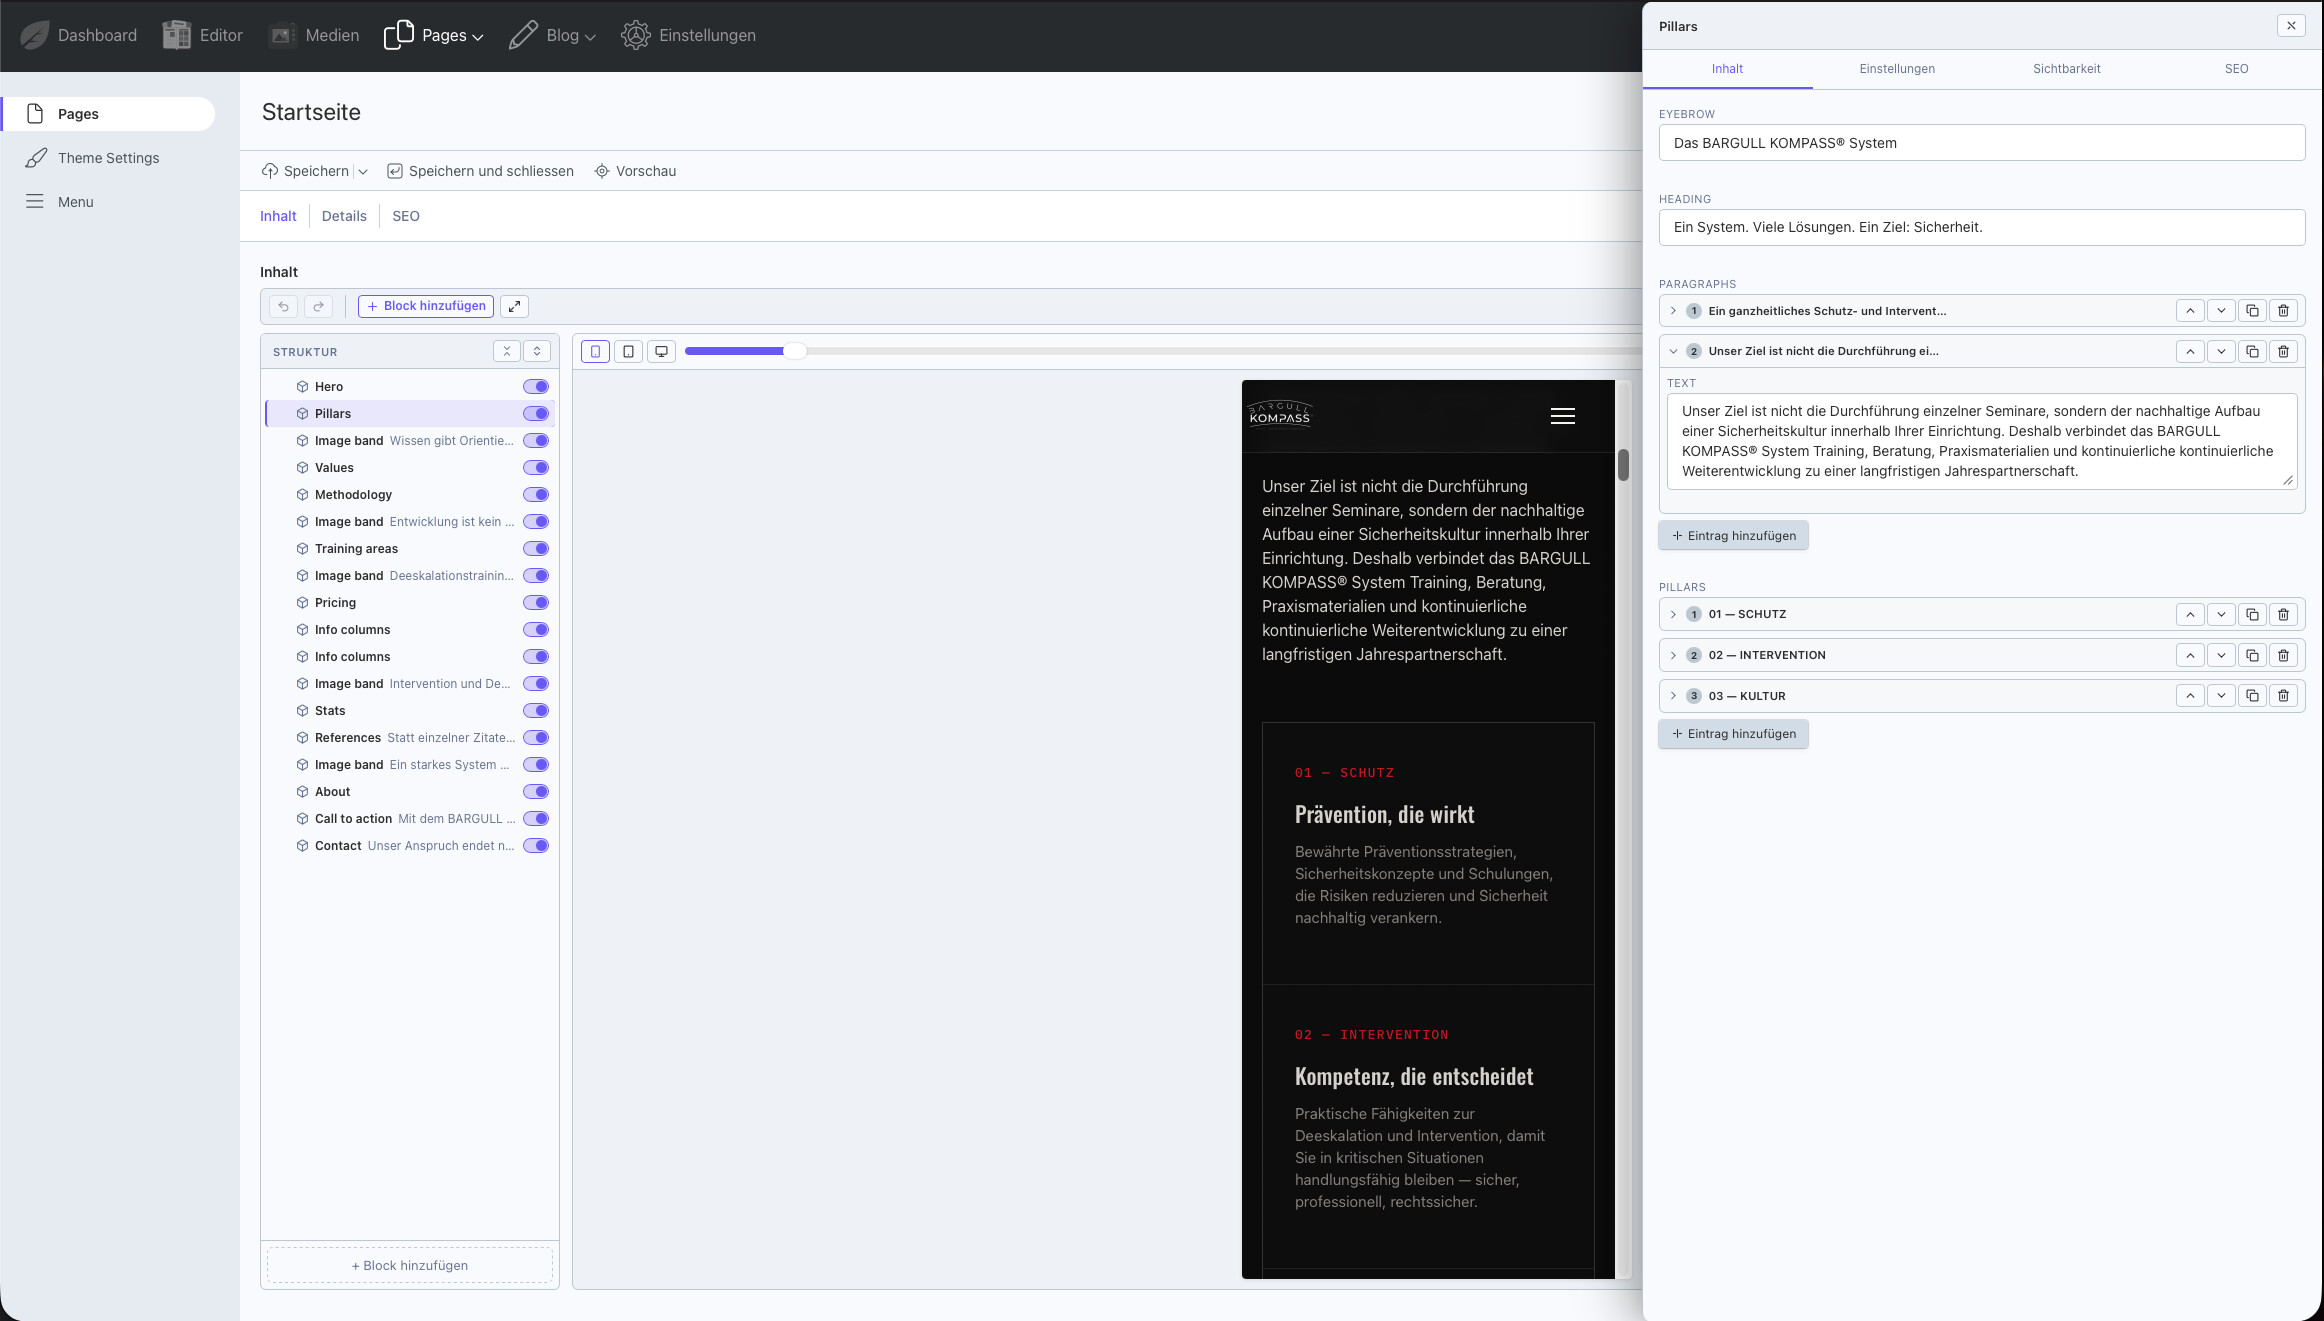Delete the 03 — KULTUR pillar
Screen dimensions: 2324x1321
[x=2283, y=696]
